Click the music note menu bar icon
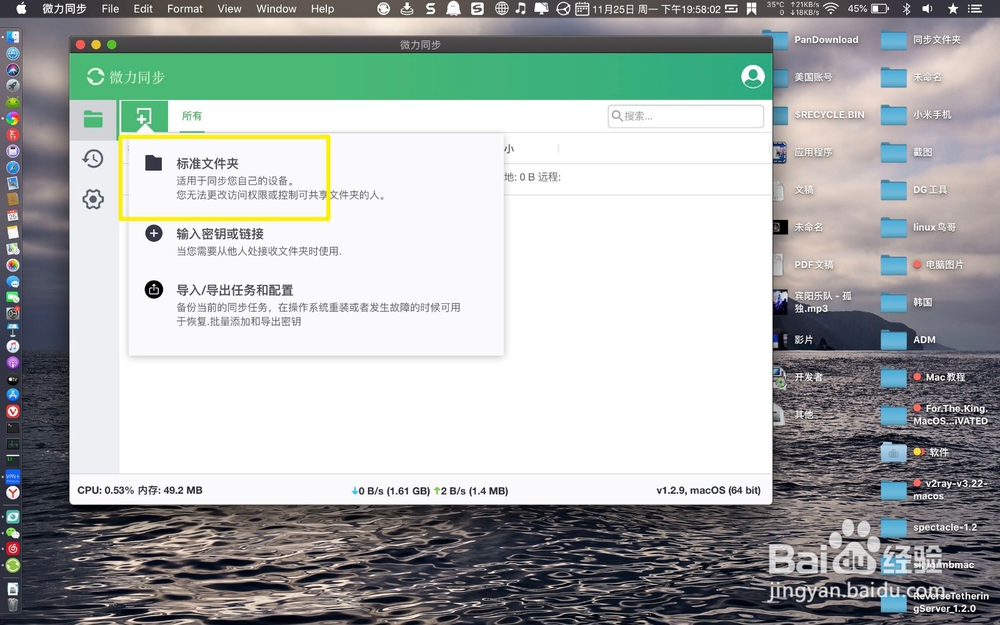The image size is (1000, 625). [x=520, y=8]
